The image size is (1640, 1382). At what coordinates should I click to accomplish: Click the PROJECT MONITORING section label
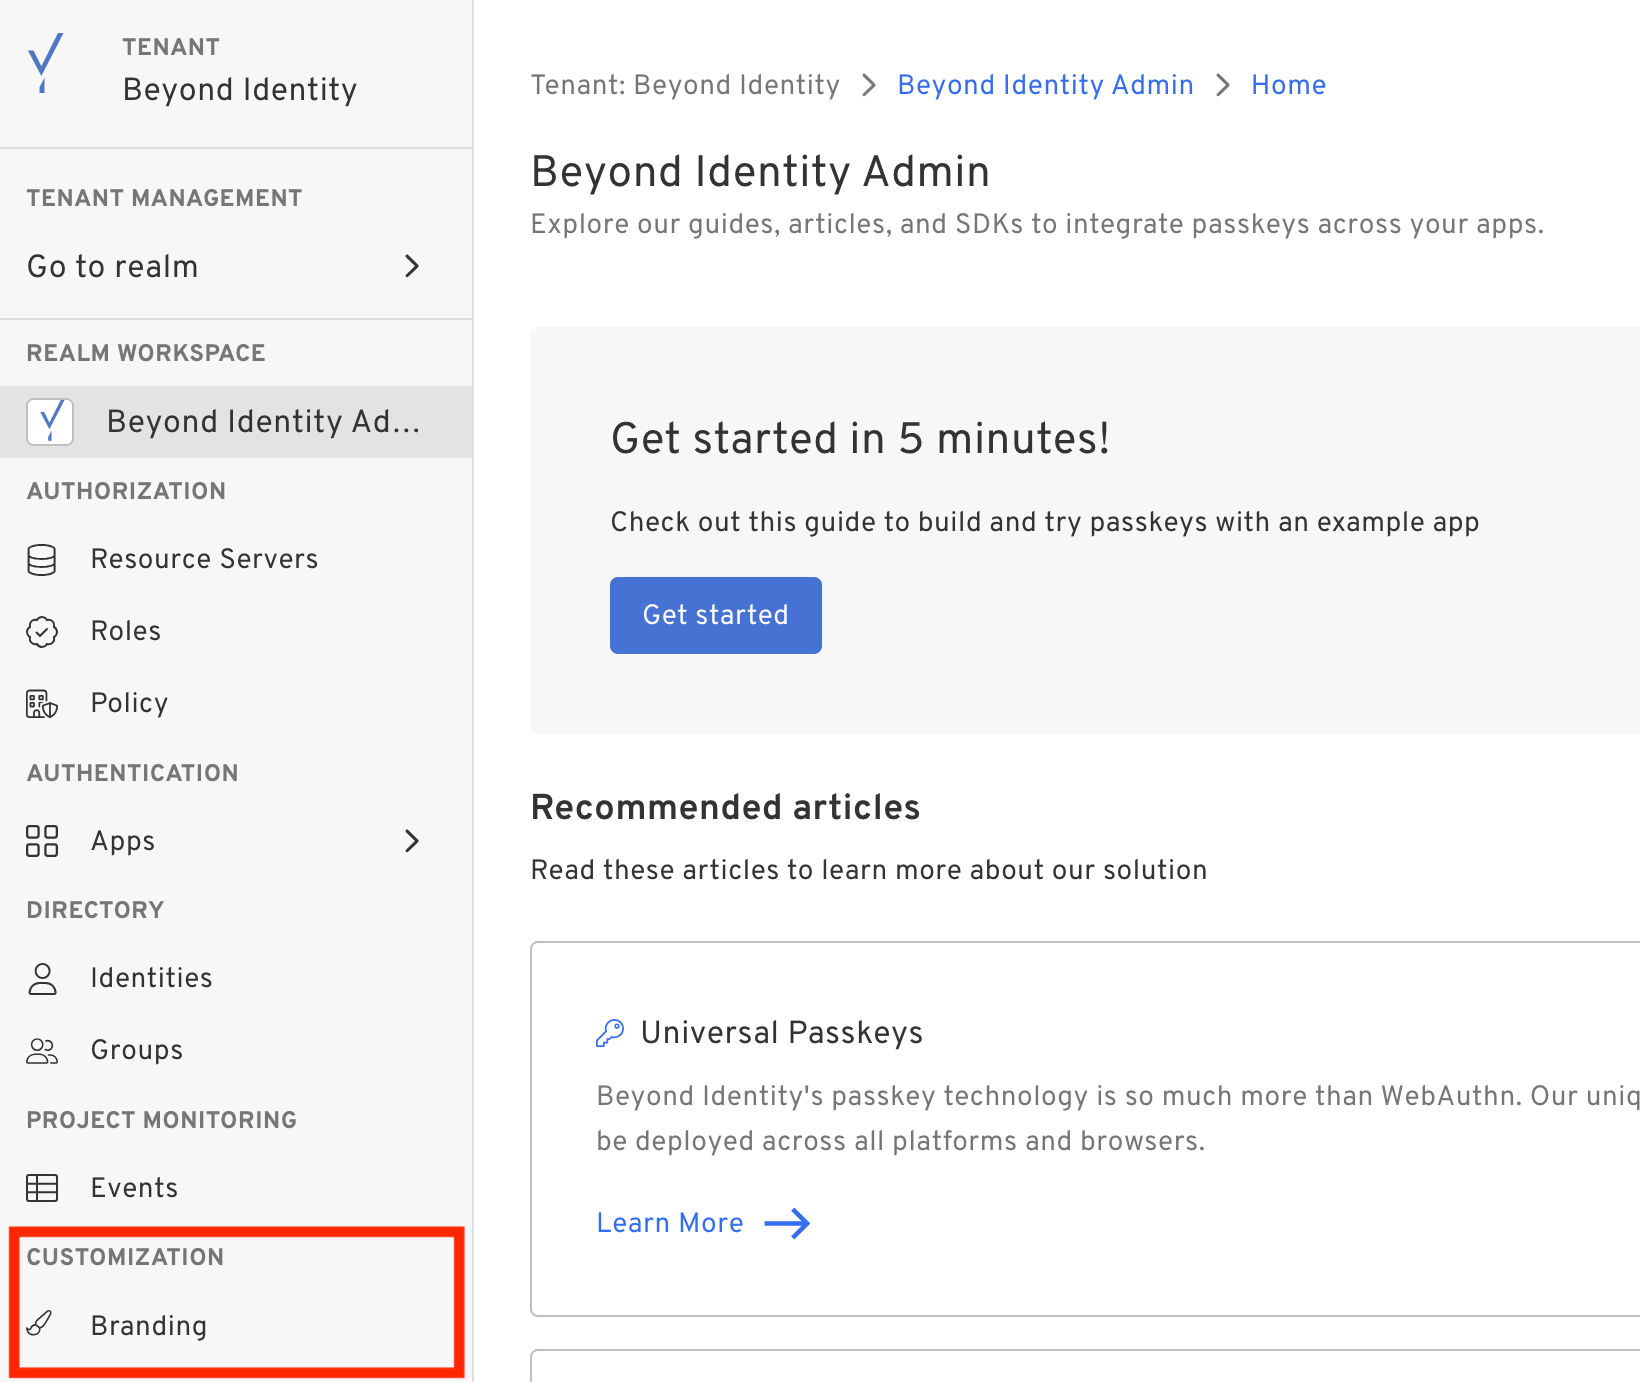(x=162, y=1120)
